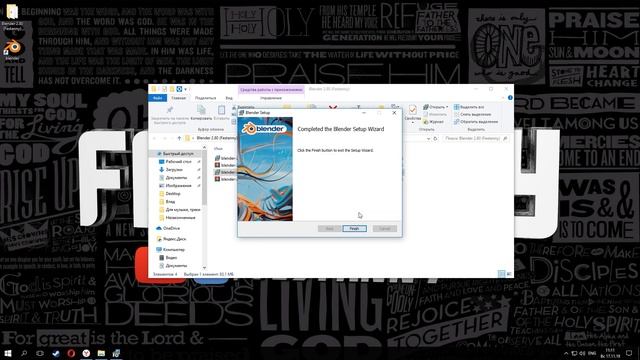Open the notification center icon
640x360 pixels.
point(629,353)
